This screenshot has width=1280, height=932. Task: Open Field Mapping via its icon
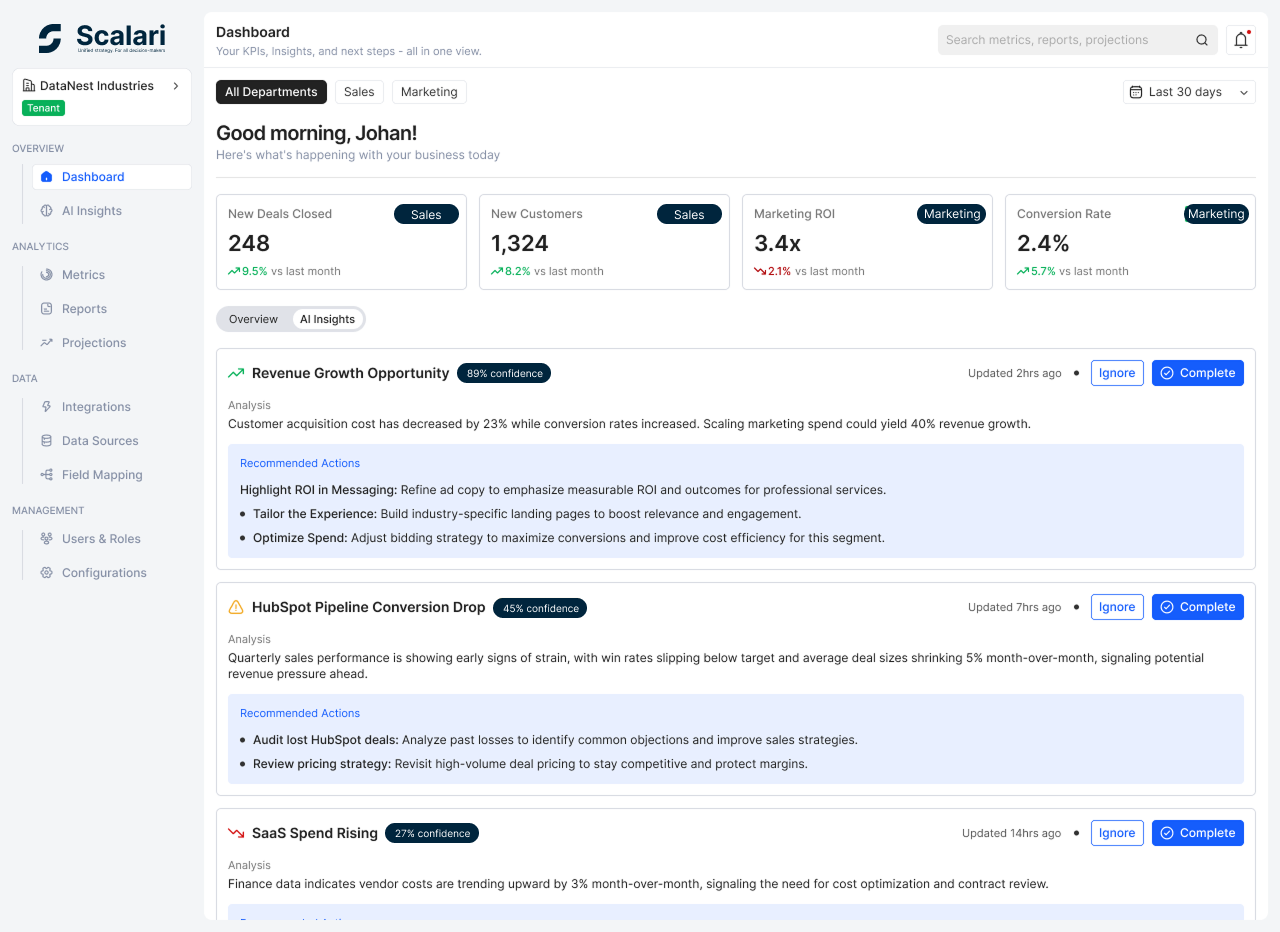point(44,474)
